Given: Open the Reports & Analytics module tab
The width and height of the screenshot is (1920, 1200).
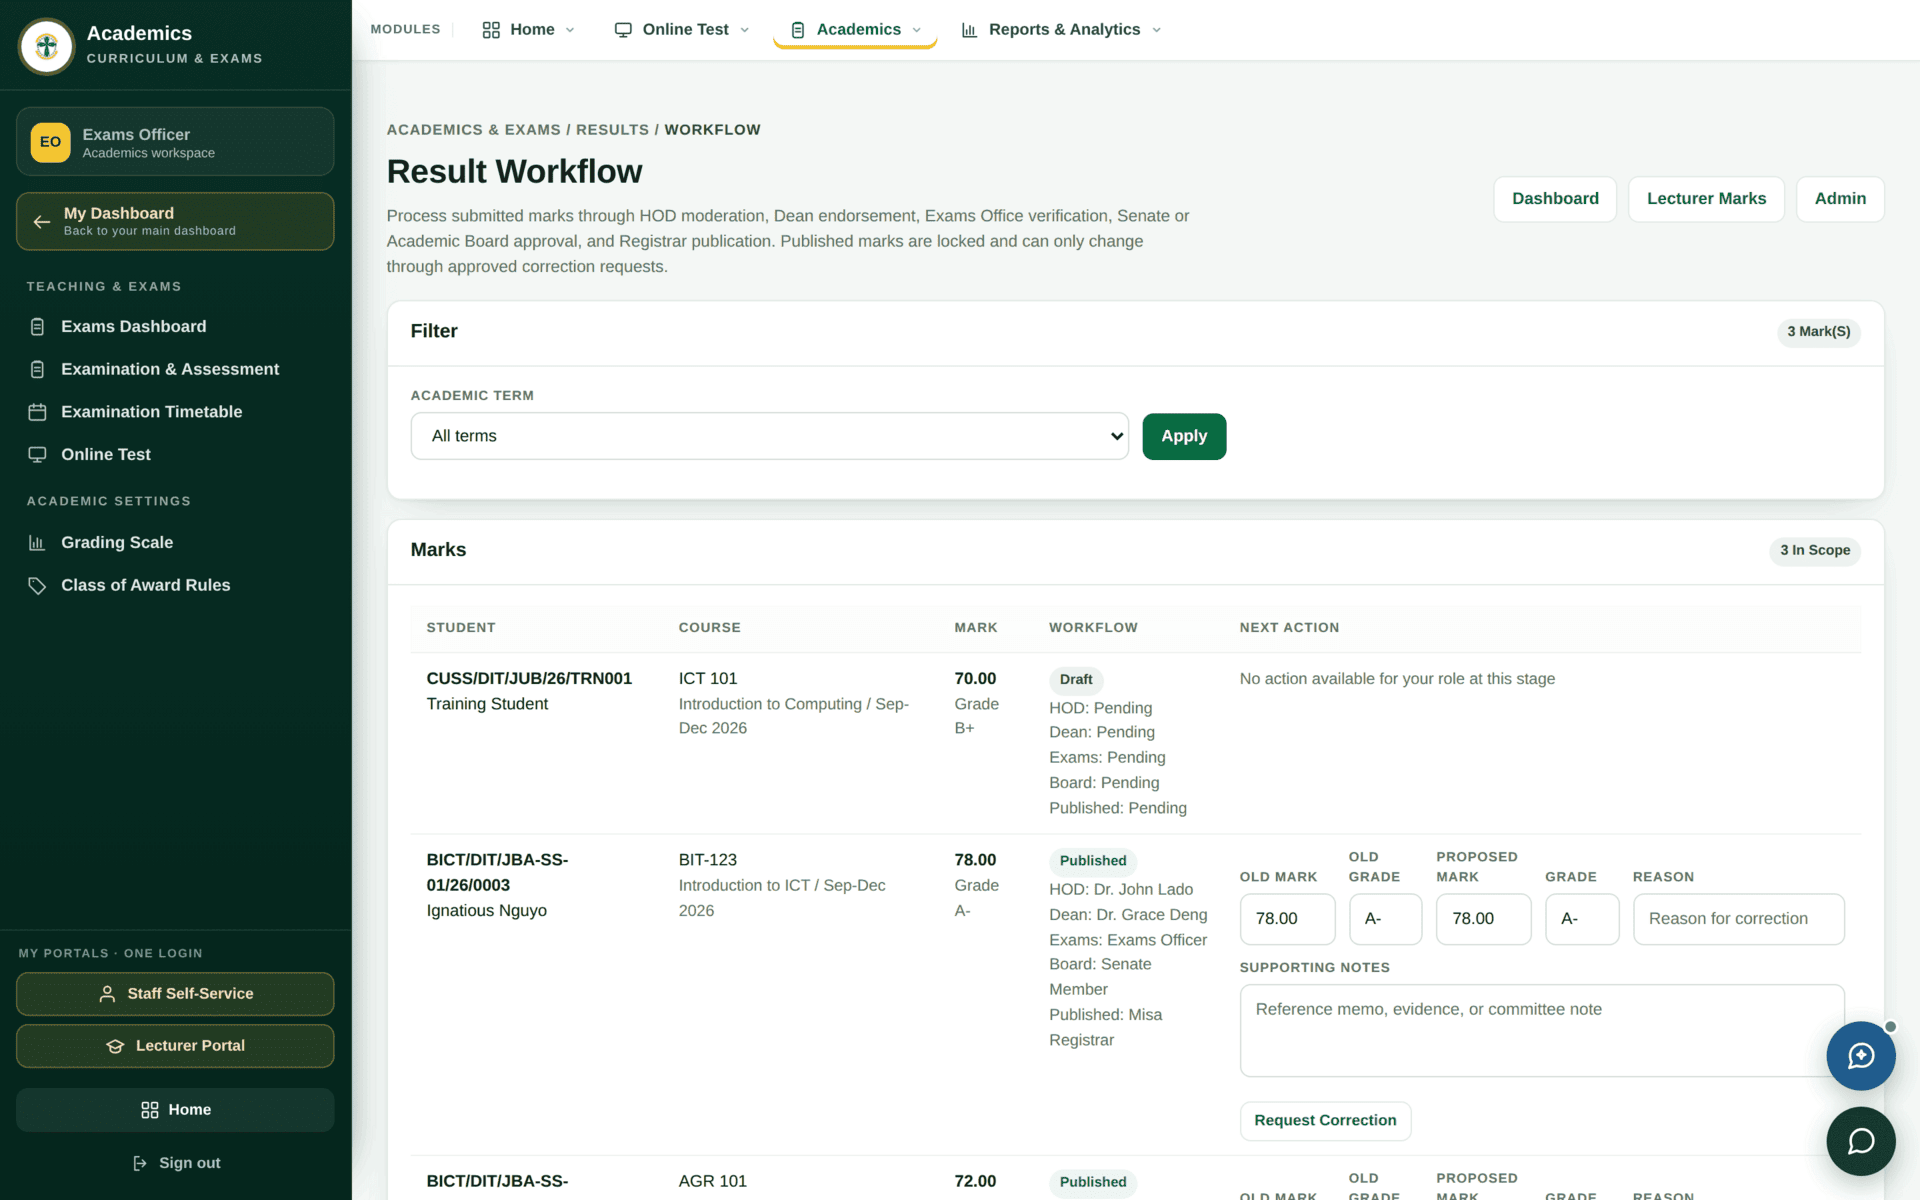Looking at the screenshot, I should click(x=1061, y=30).
